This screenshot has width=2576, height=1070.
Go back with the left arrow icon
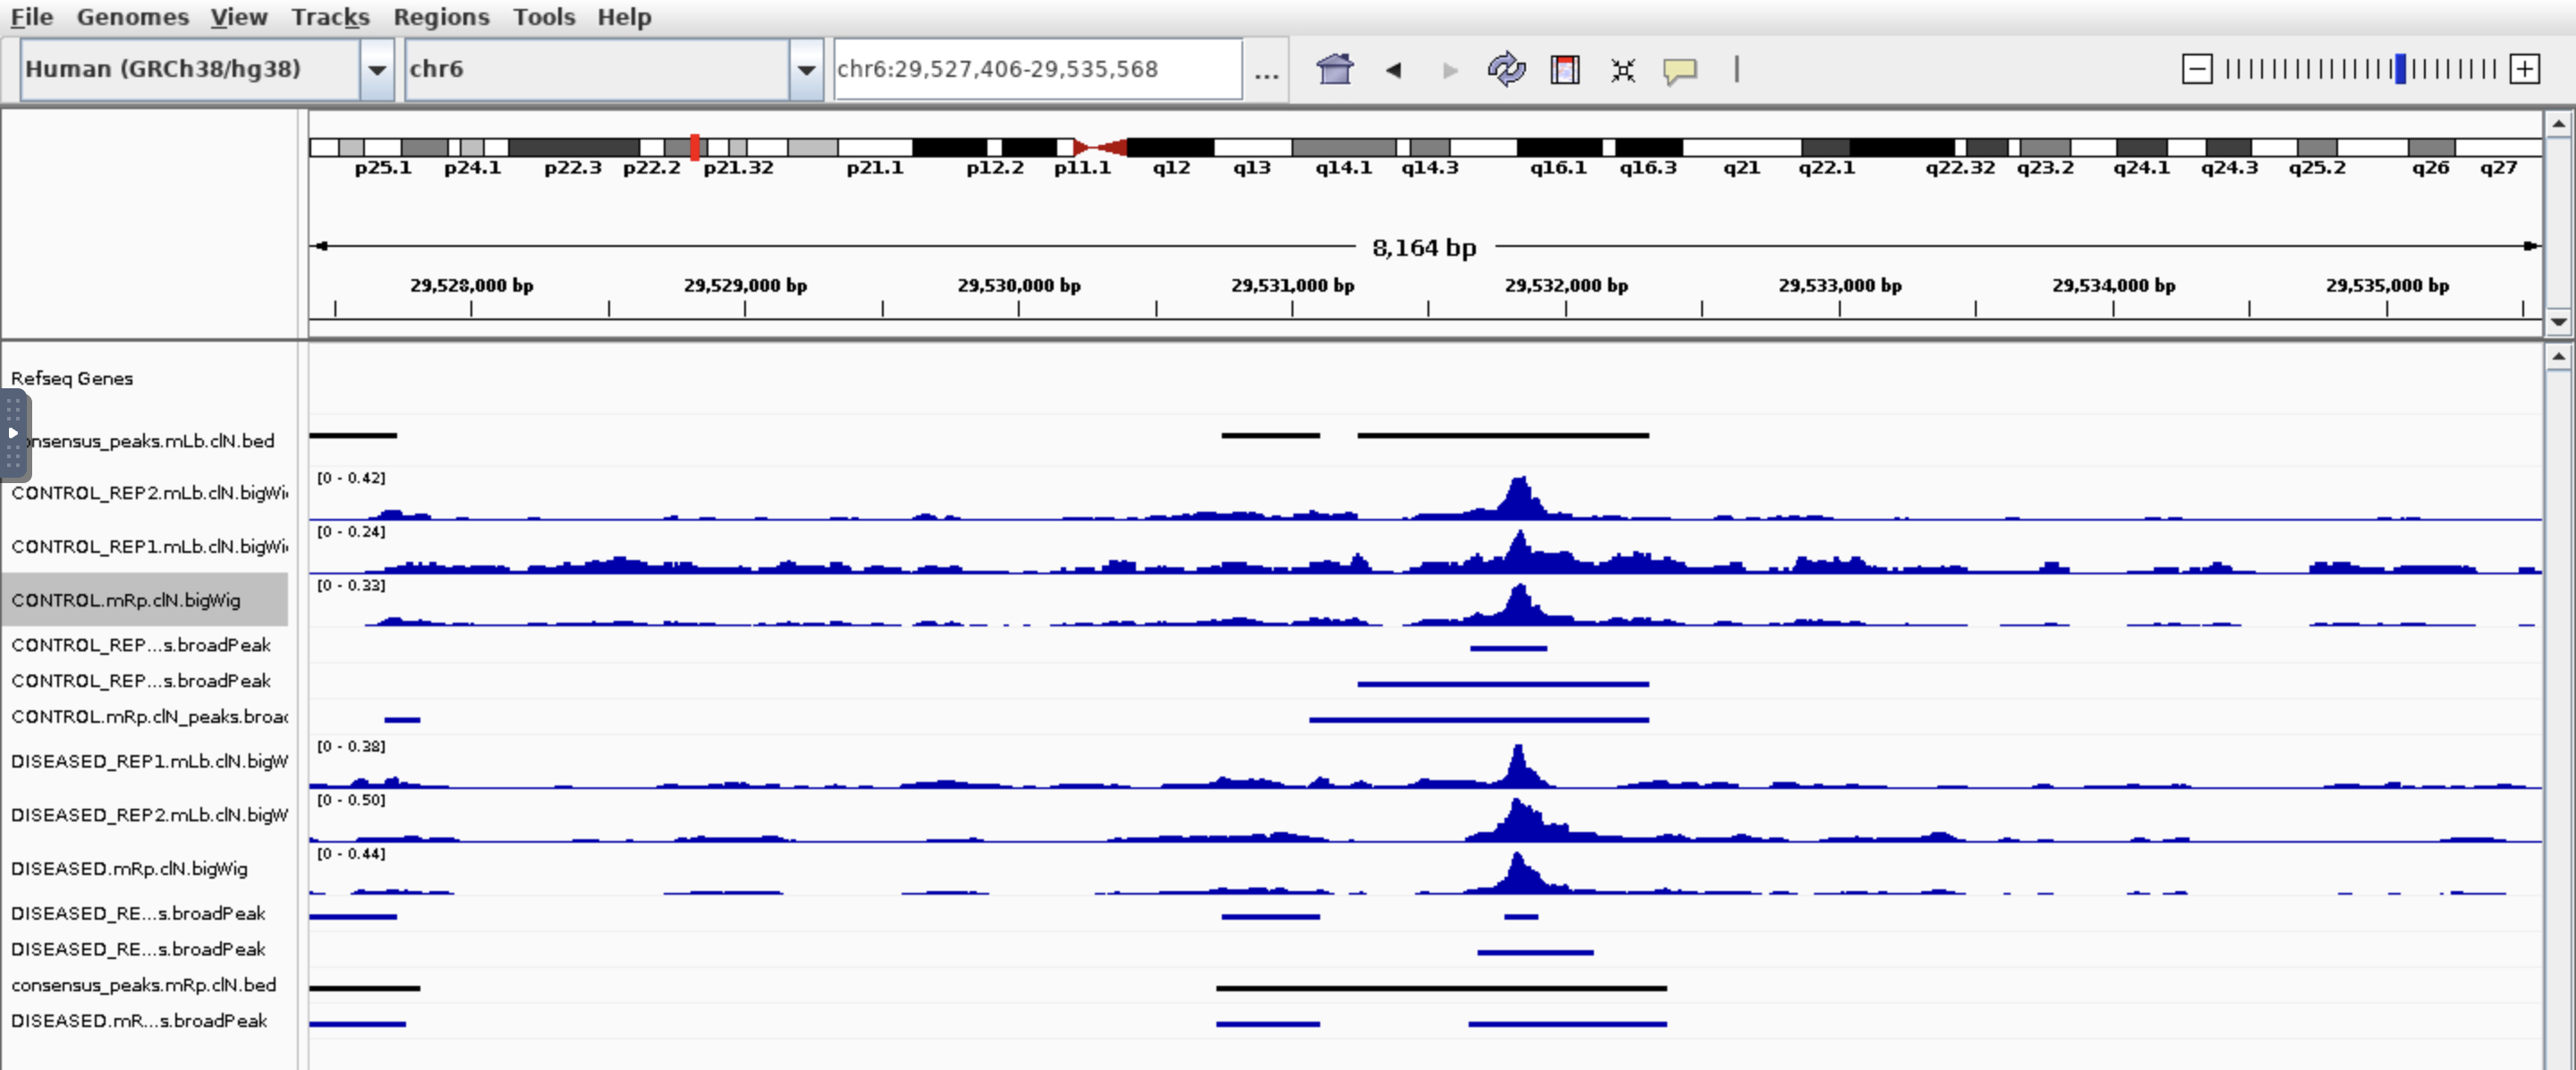pos(1393,70)
